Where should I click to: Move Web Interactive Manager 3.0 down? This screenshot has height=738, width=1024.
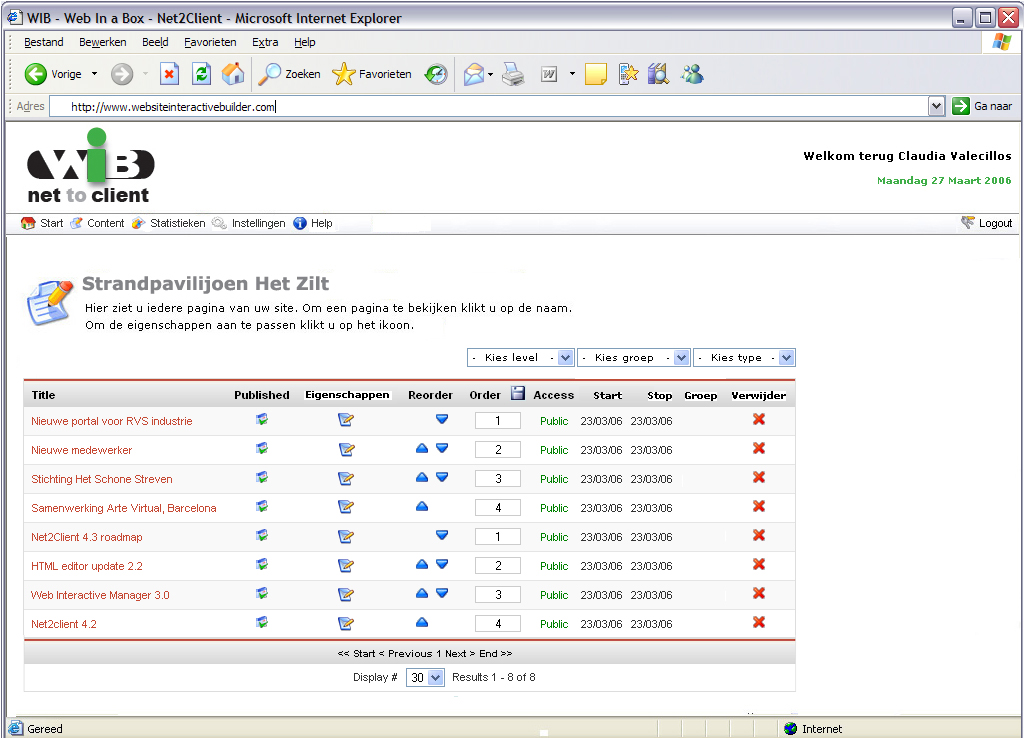[x=442, y=593]
